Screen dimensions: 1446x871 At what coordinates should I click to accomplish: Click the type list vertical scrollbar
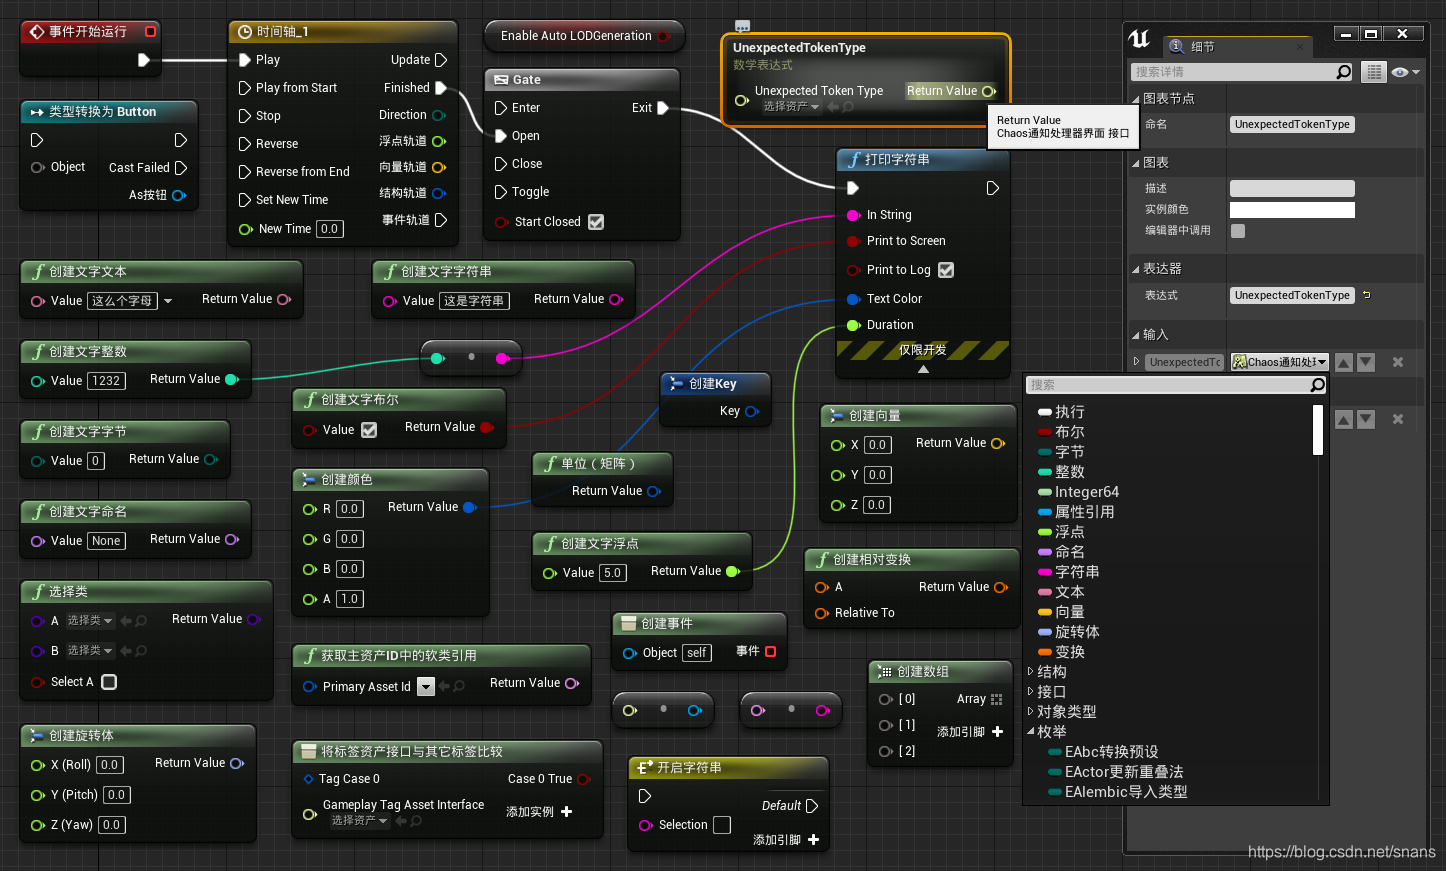point(1318,430)
